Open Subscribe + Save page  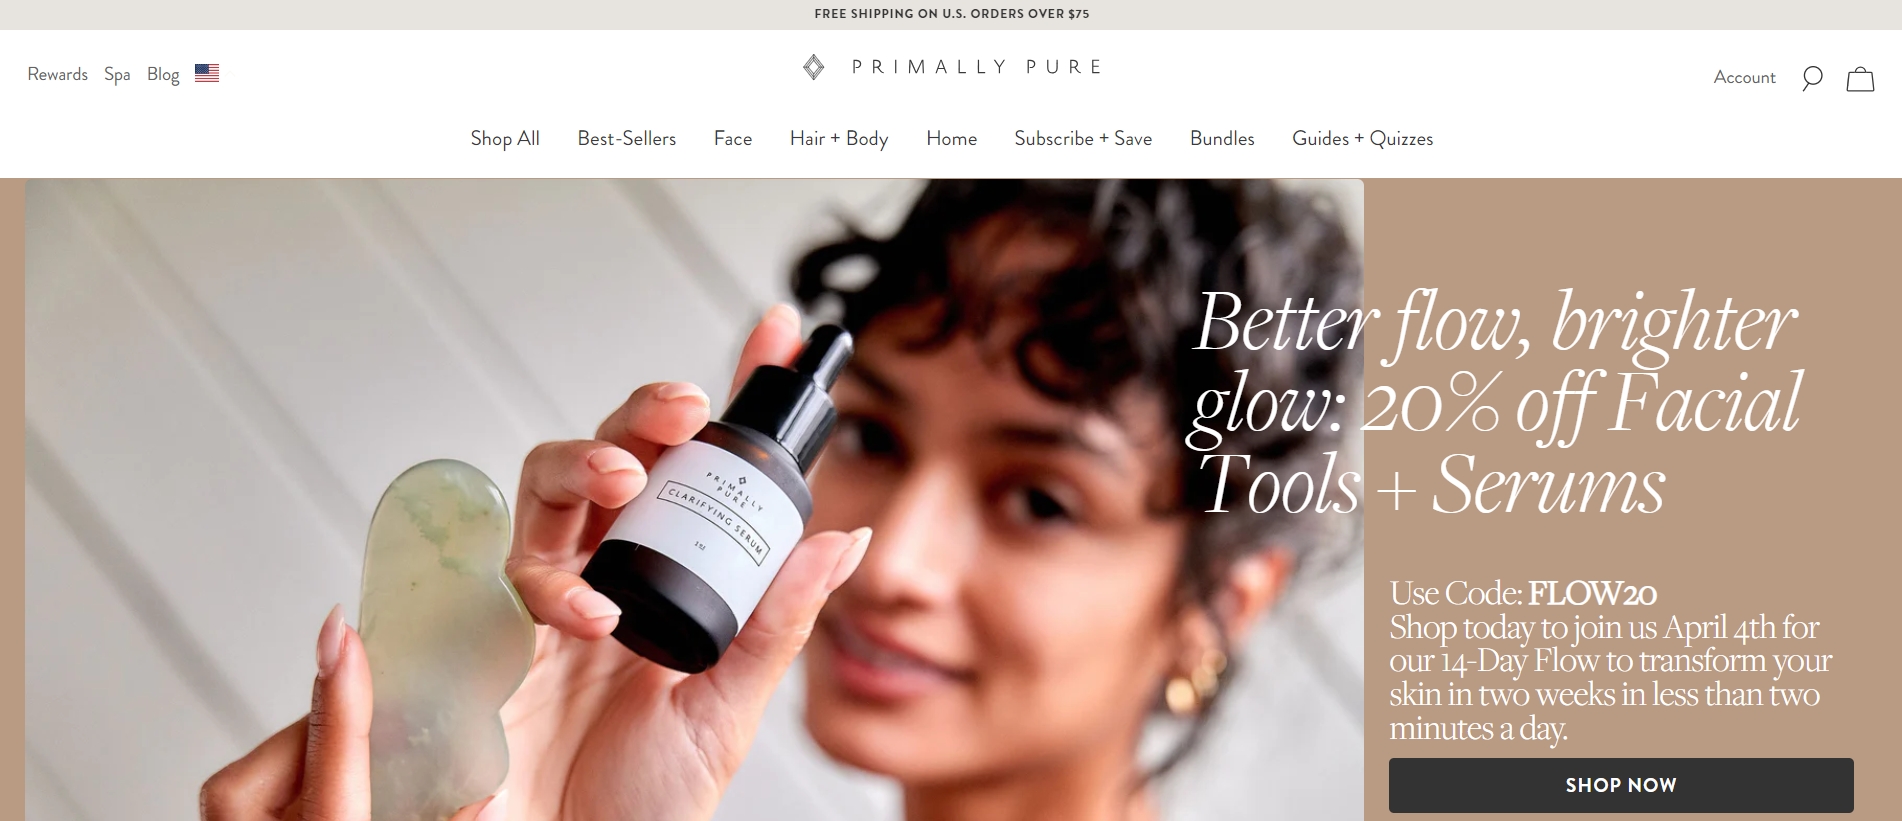[x=1083, y=139]
